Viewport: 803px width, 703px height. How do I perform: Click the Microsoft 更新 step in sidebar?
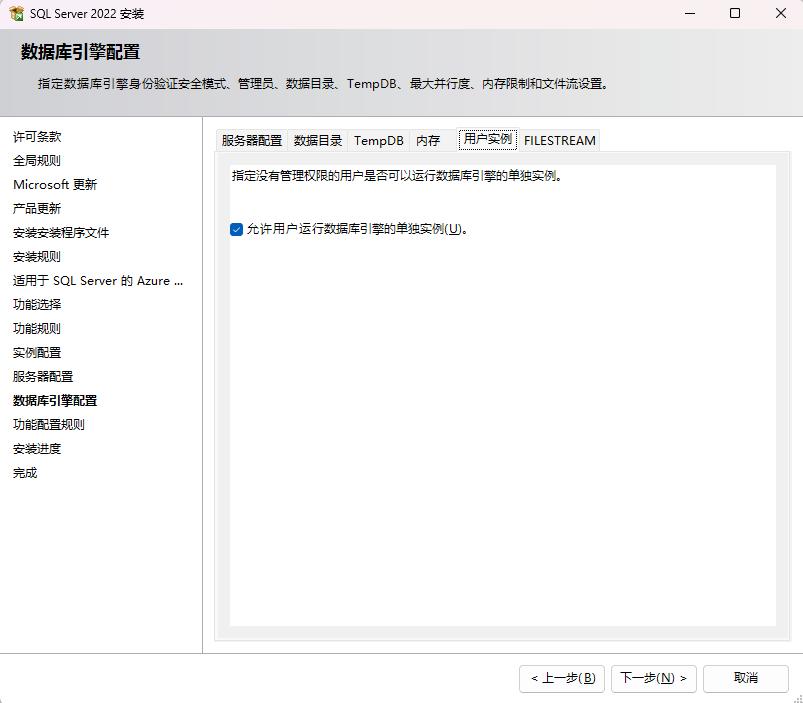coord(55,185)
